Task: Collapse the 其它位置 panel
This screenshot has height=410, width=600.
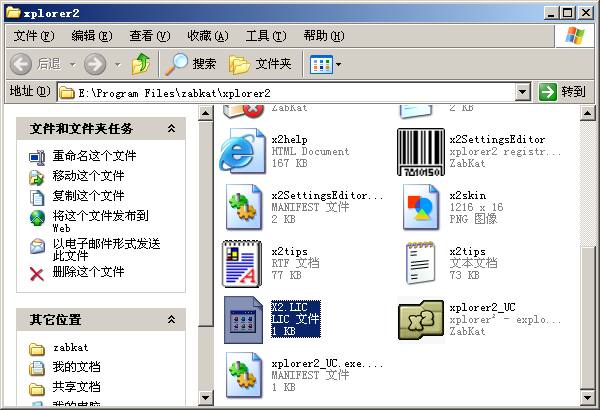Action: (x=171, y=319)
